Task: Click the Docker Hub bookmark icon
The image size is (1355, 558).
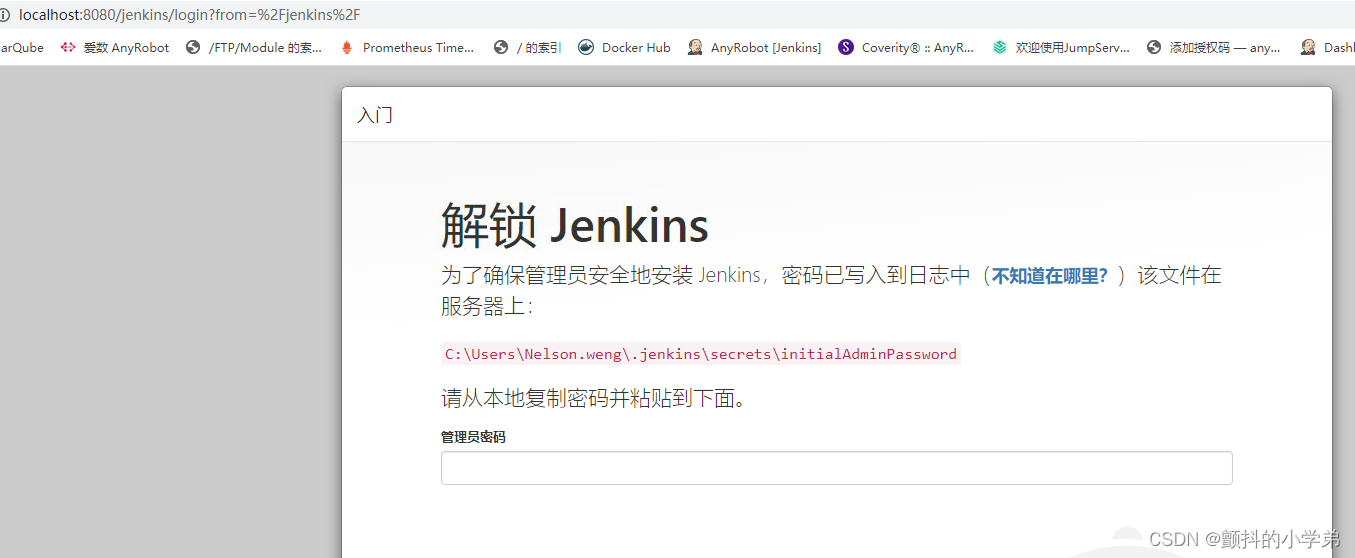Action: point(586,47)
